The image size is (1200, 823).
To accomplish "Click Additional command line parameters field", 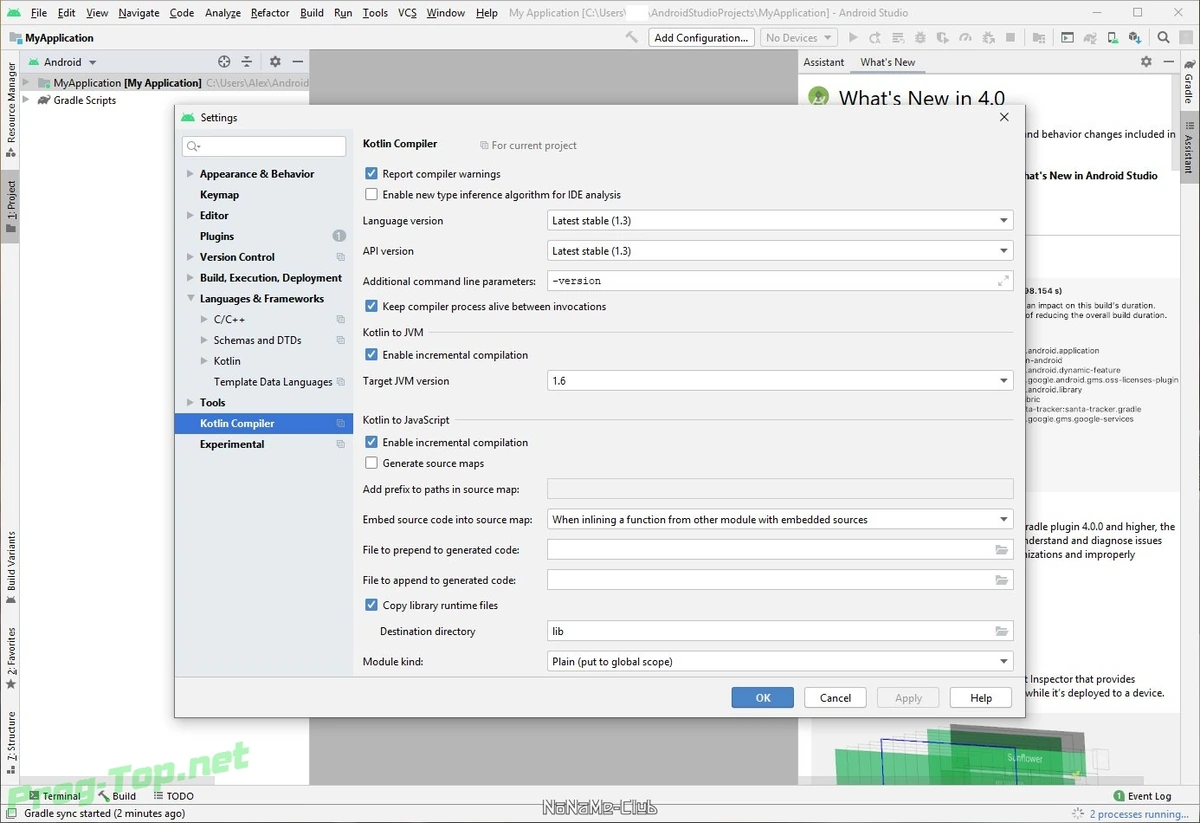I will coord(780,281).
